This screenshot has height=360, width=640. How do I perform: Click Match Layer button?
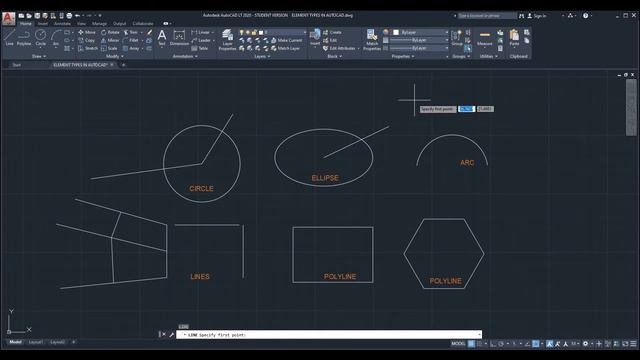tap(285, 48)
